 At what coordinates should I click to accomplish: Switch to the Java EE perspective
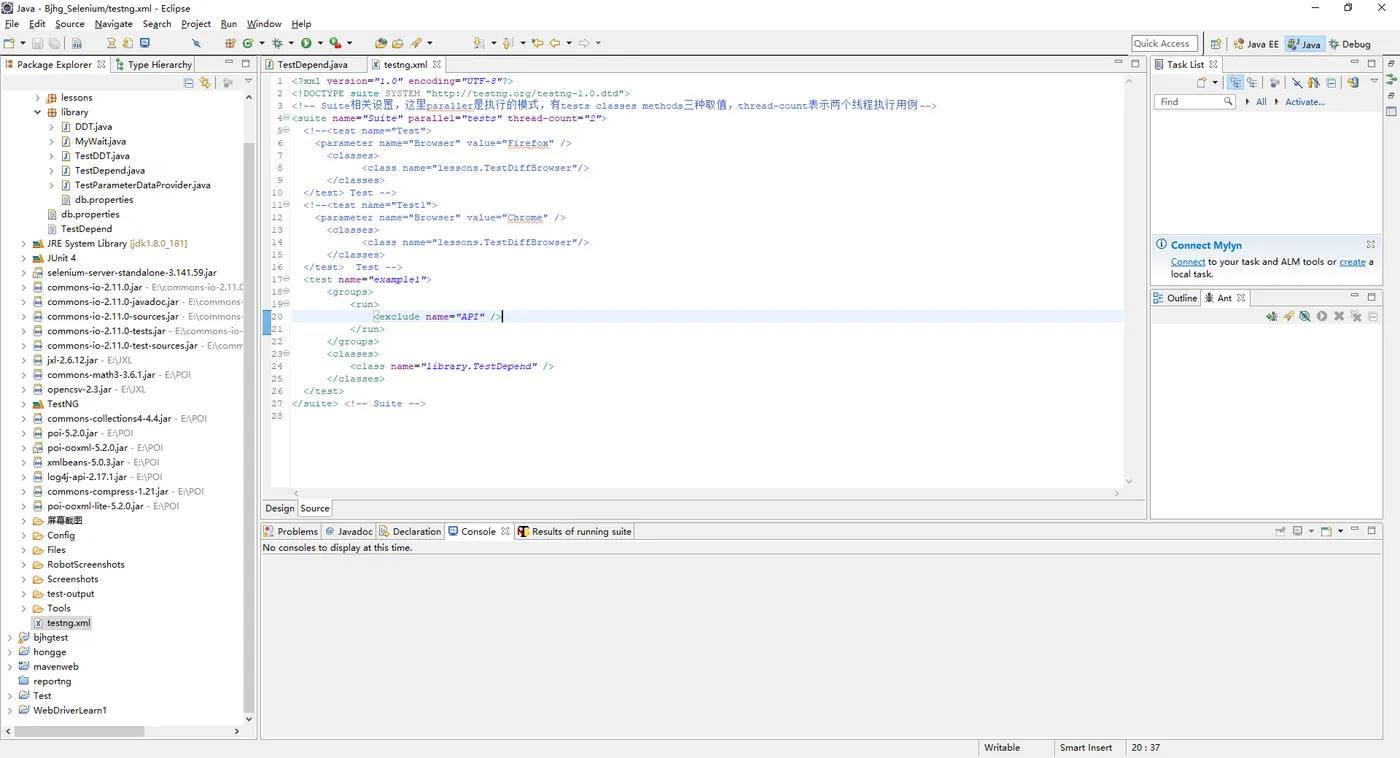click(x=1257, y=44)
